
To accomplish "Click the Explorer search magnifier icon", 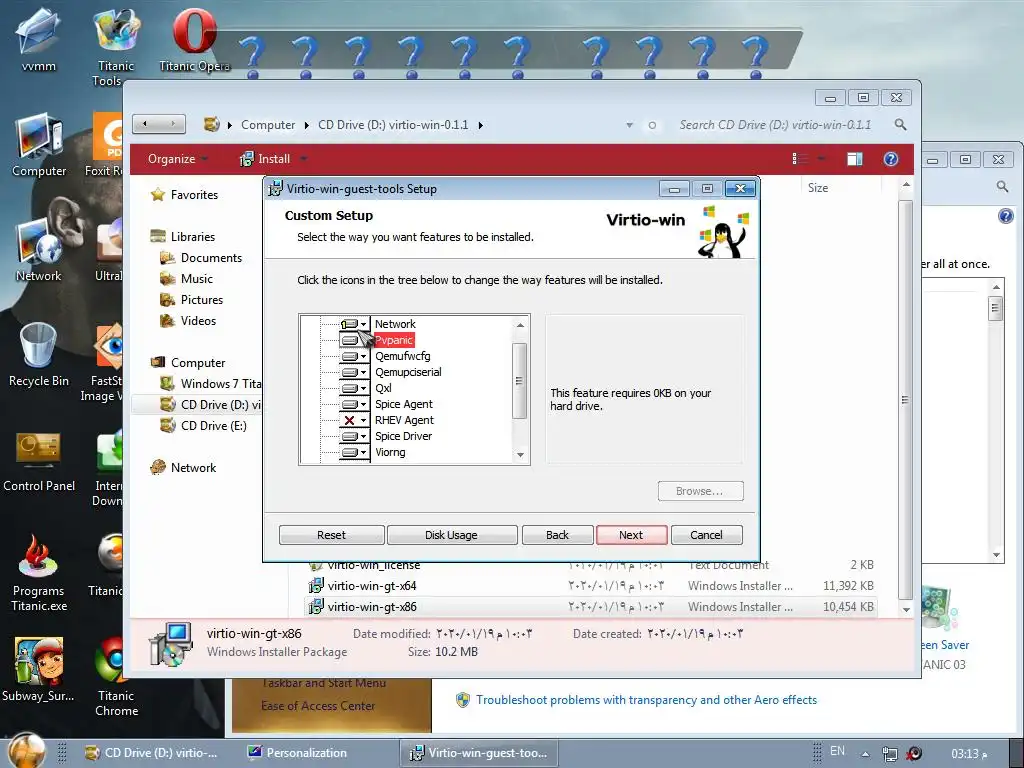I will click(900, 124).
